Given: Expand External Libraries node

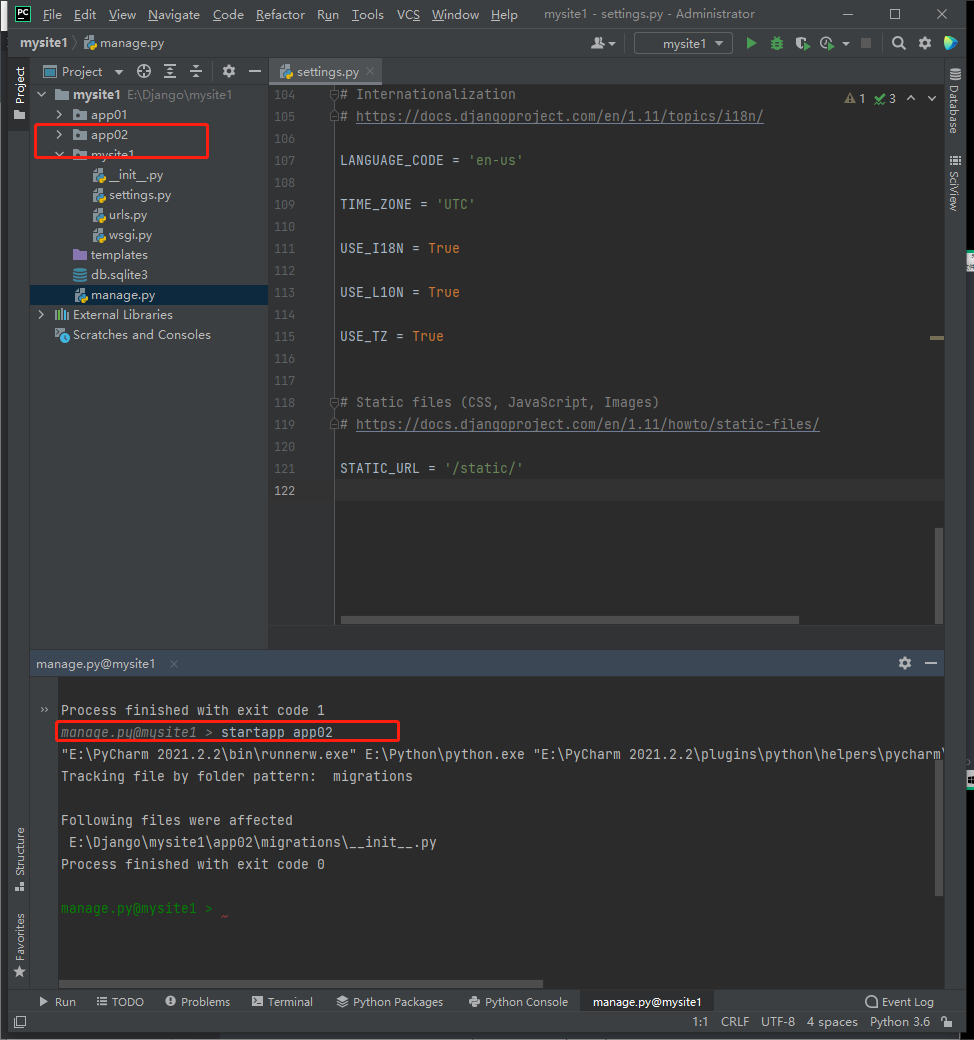Looking at the screenshot, I should 42,314.
